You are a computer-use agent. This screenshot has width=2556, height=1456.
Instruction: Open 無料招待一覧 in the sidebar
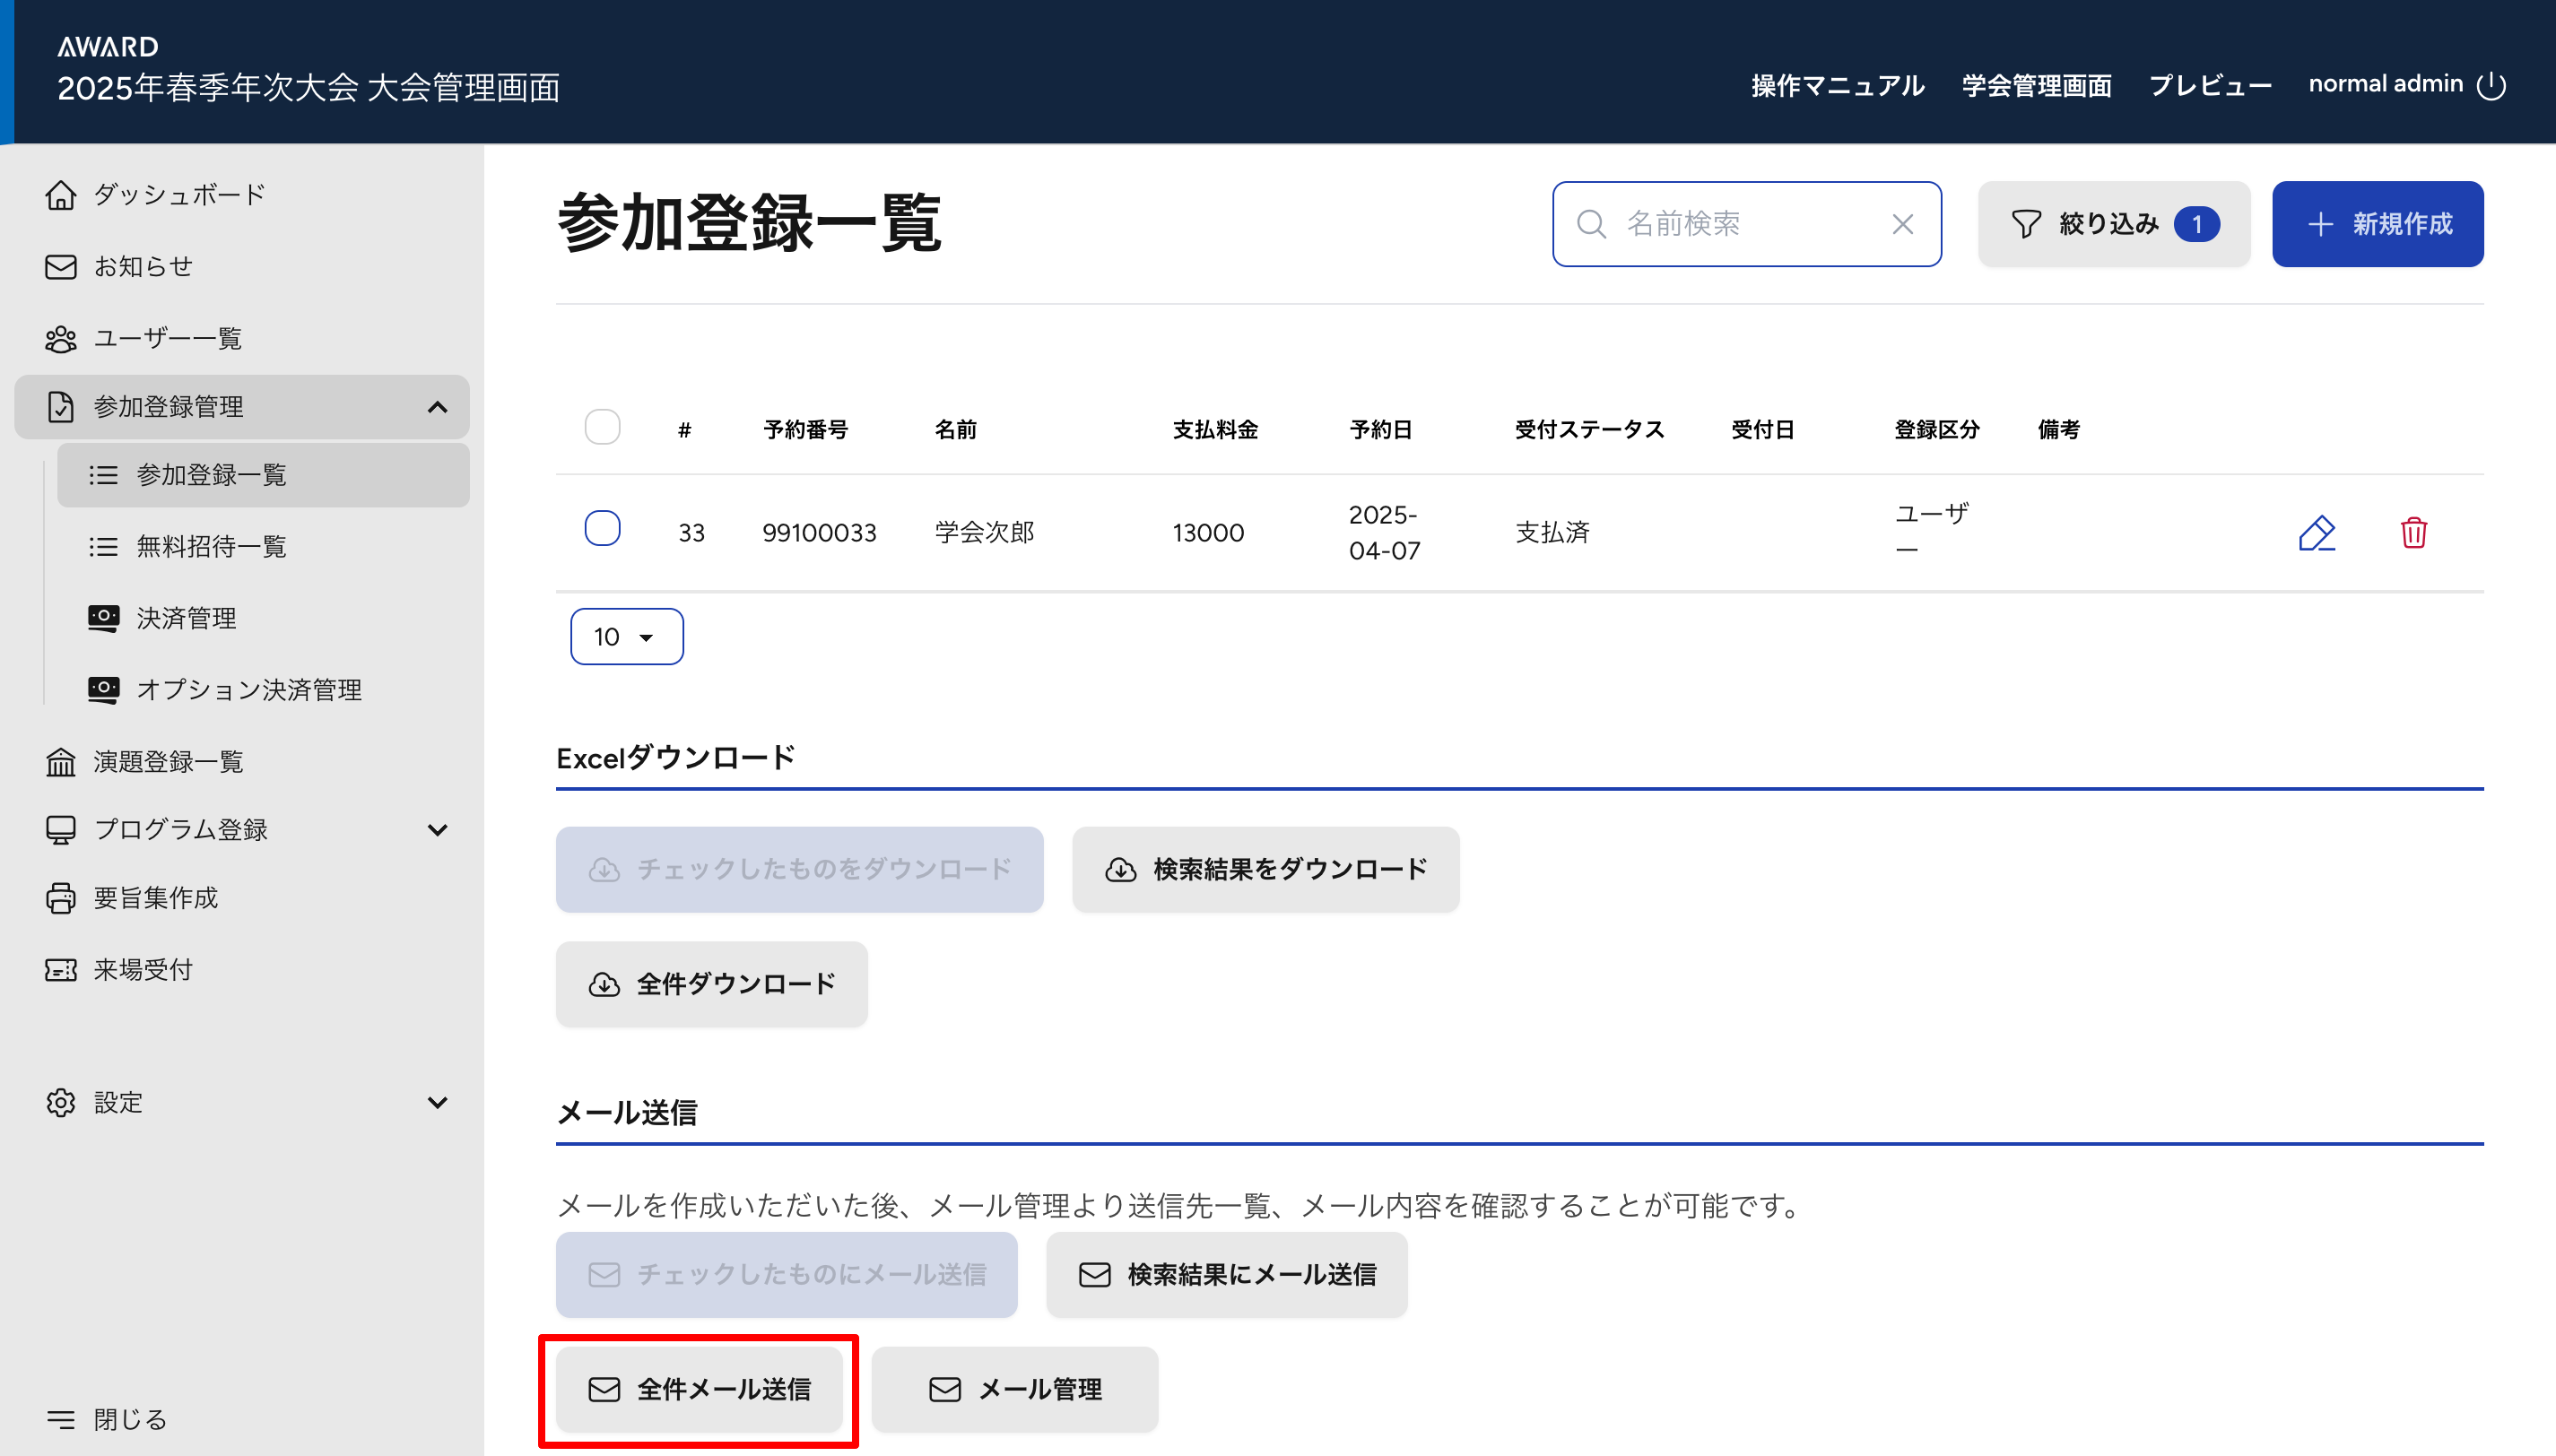211,546
